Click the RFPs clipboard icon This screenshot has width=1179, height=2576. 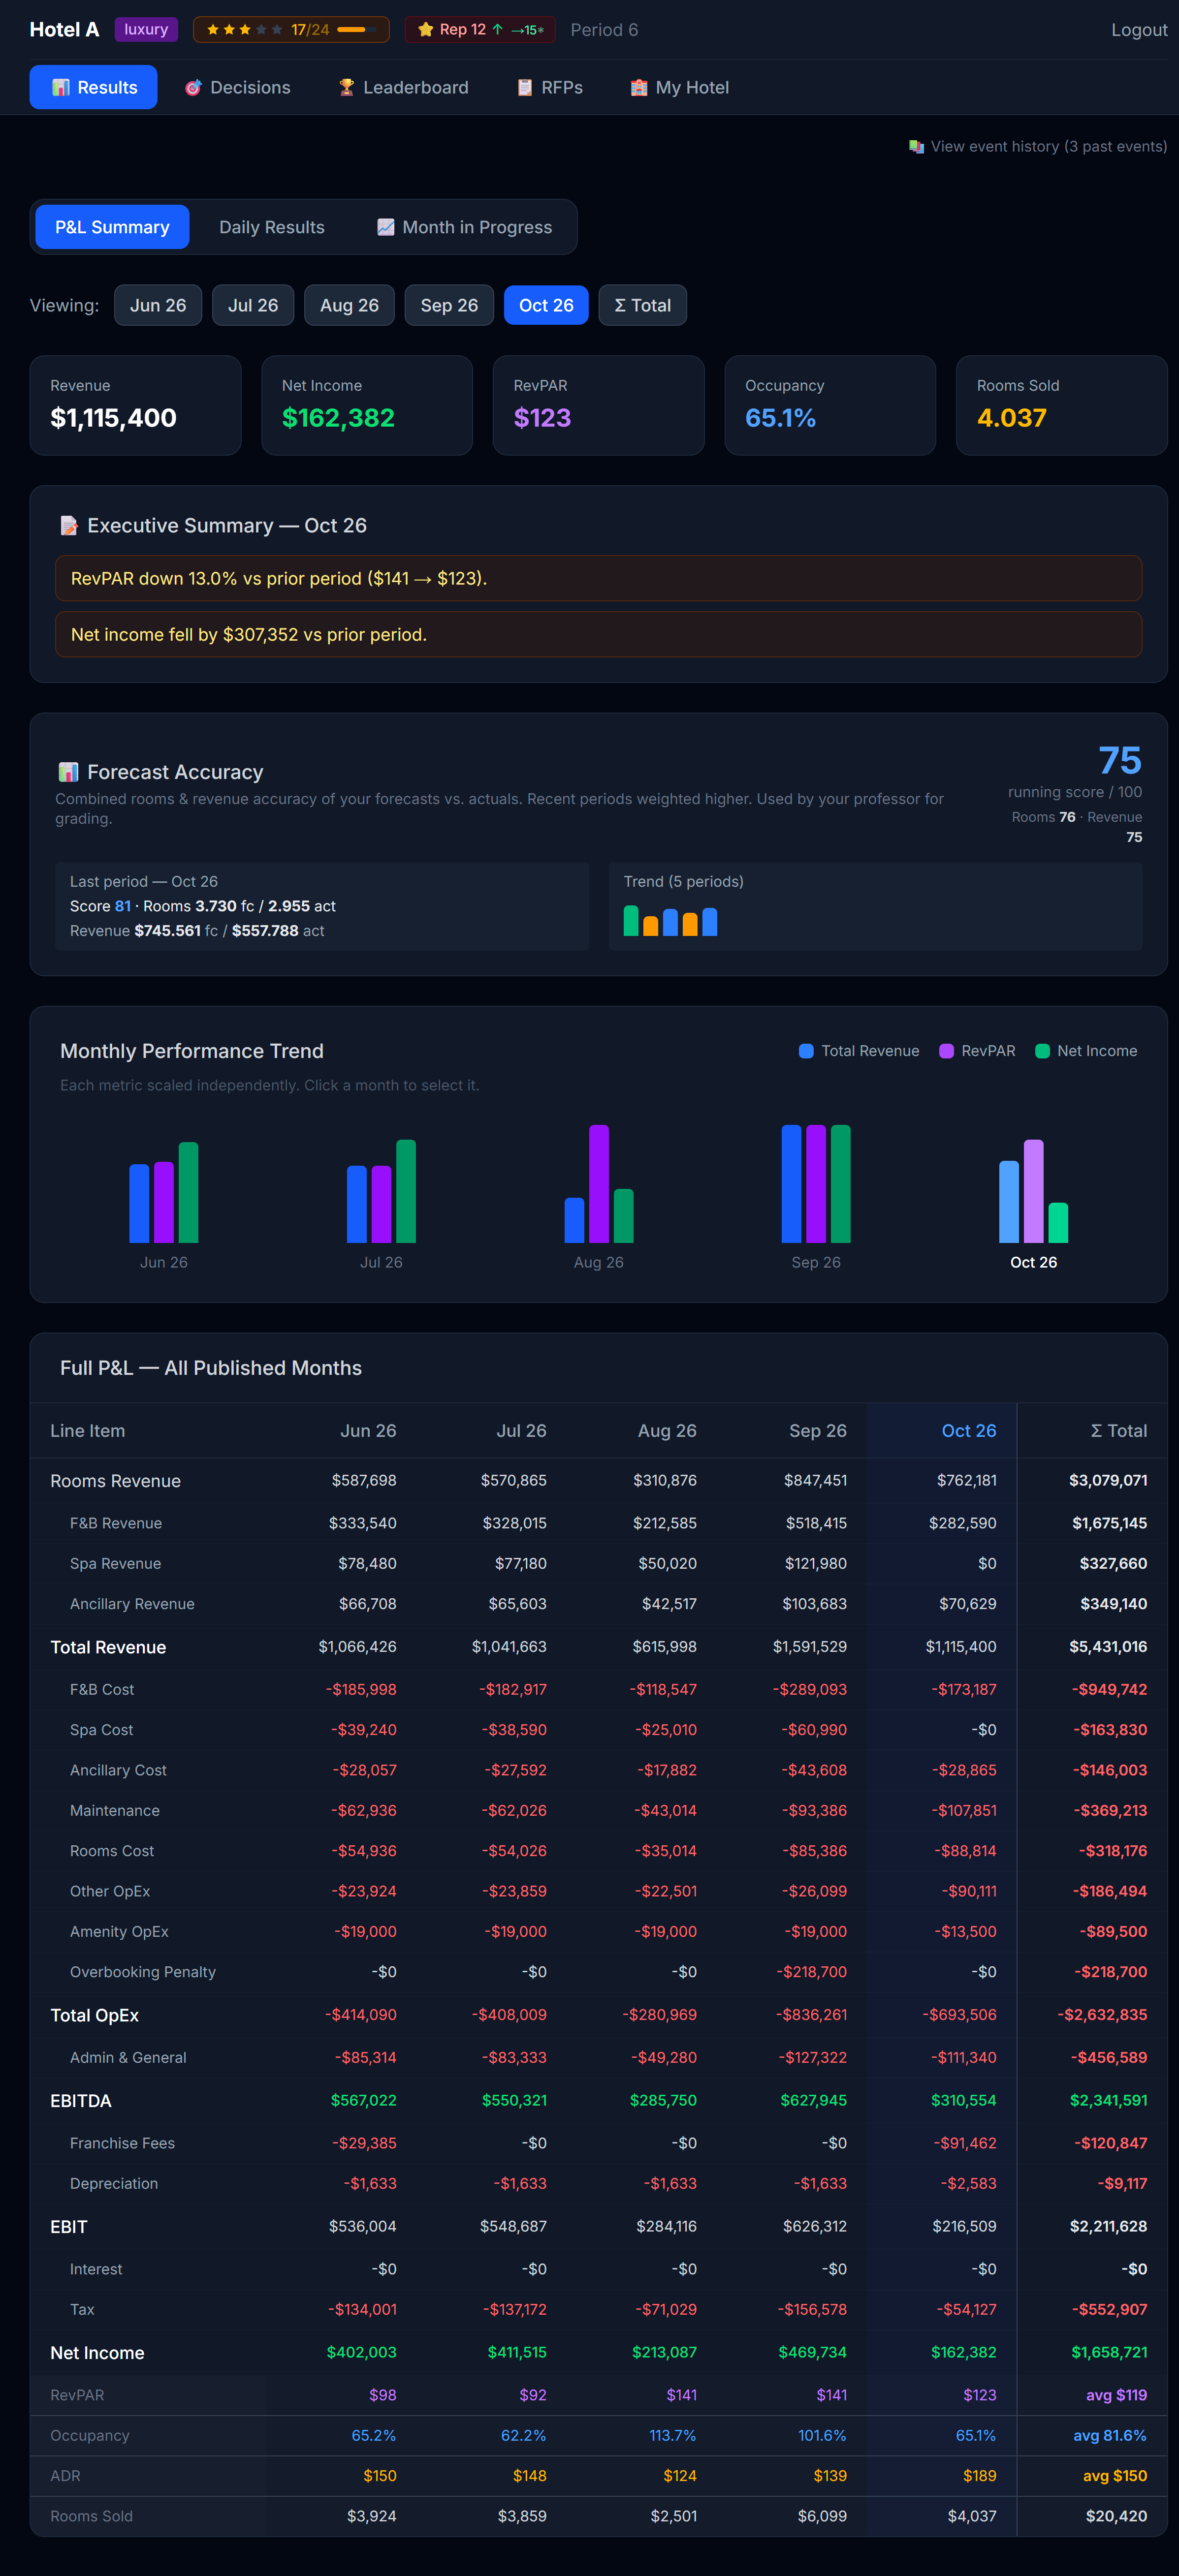coord(524,88)
